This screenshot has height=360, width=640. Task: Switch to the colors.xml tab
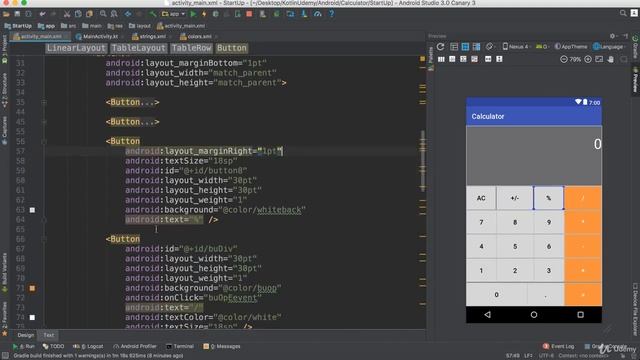click(196, 36)
